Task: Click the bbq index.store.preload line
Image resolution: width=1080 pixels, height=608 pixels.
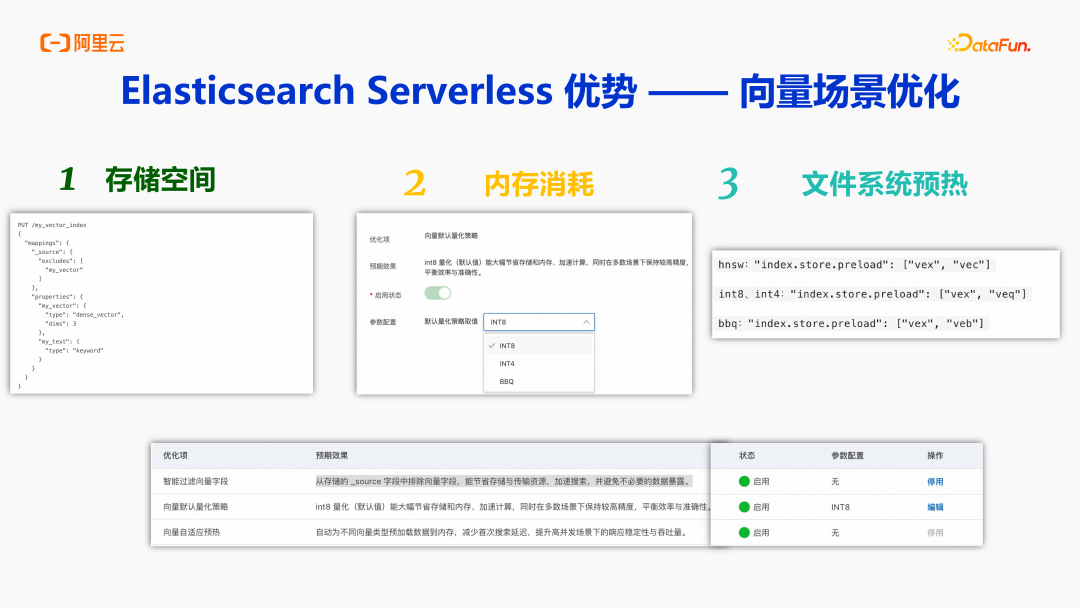Action: click(851, 324)
